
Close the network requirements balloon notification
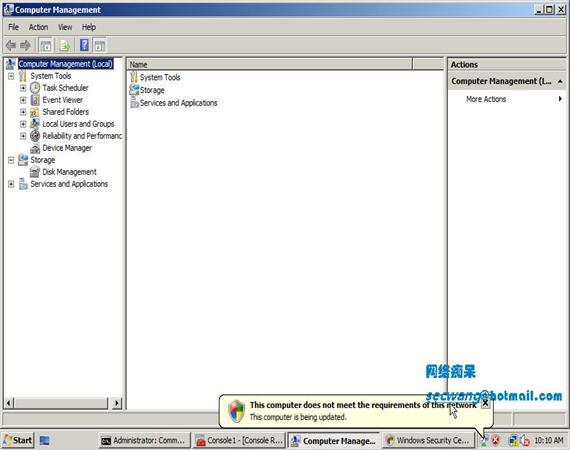point(485,403)
